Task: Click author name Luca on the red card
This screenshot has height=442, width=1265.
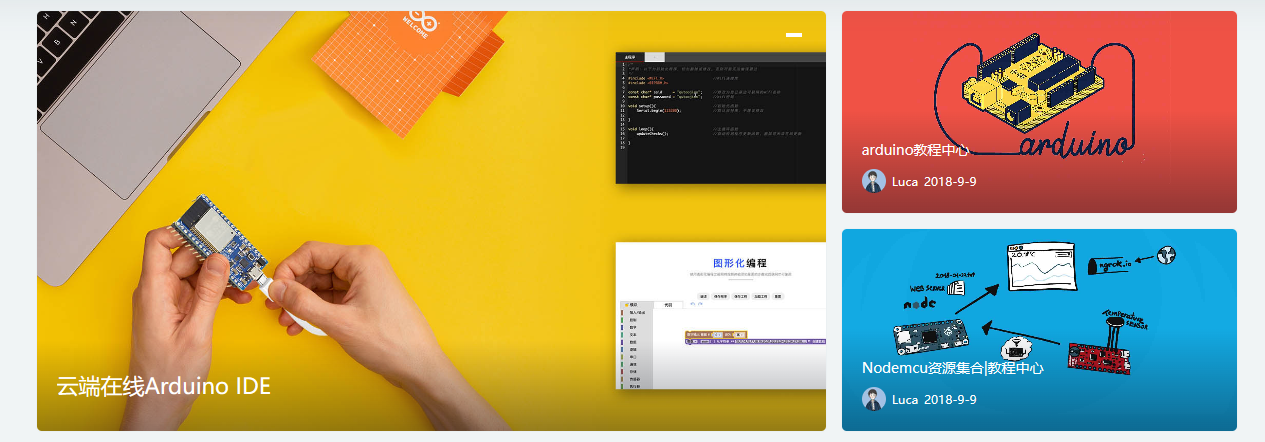Action: click(904, 182)
